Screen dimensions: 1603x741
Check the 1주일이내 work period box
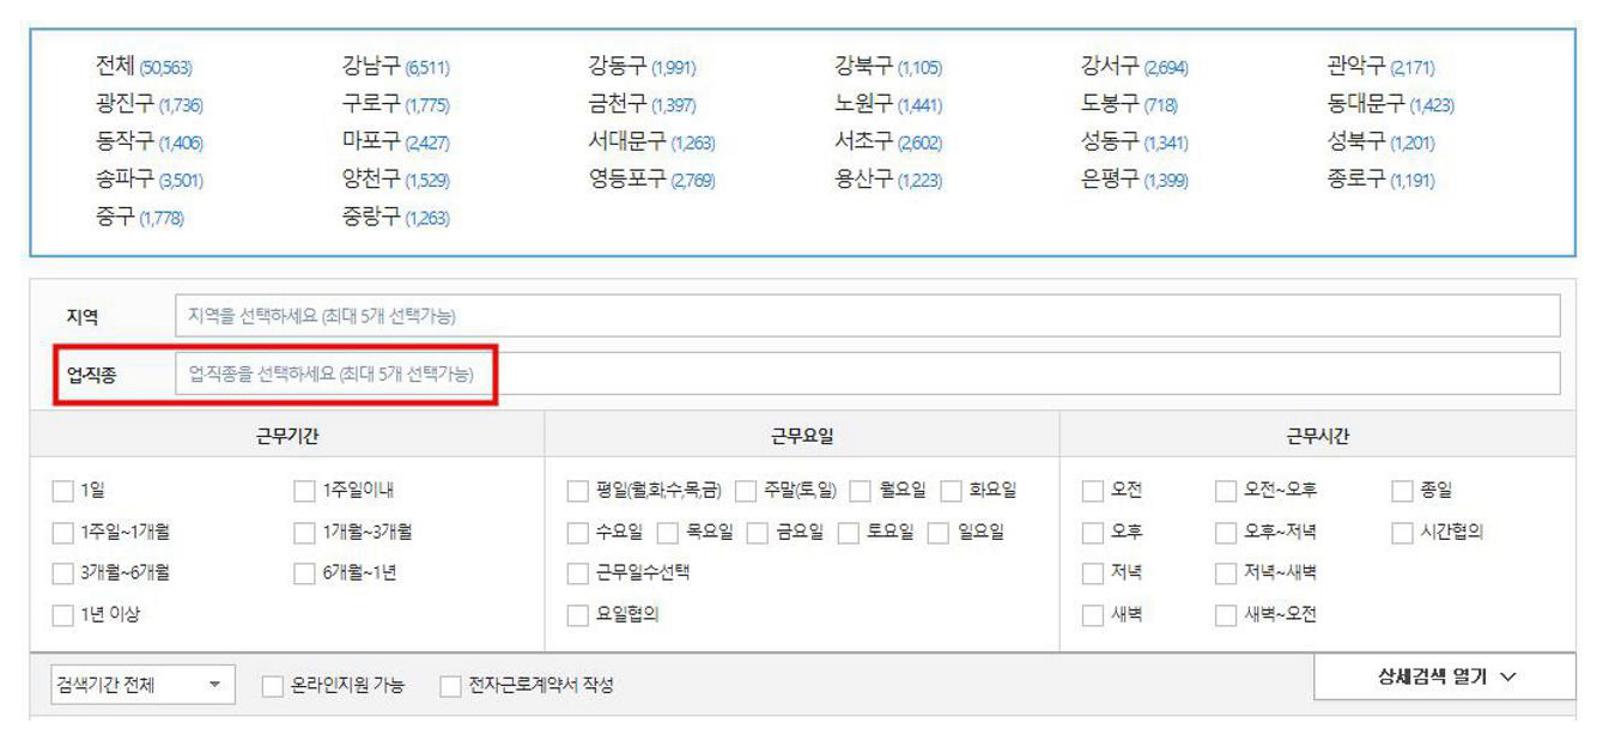pyautogui.click(x=304, y=491)
